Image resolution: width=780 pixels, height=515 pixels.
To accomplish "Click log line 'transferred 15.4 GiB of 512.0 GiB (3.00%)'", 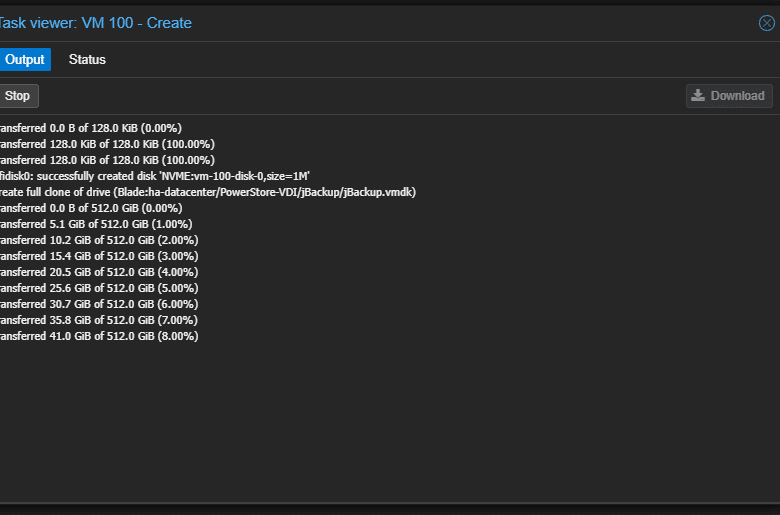I will (x=99, y=256).
